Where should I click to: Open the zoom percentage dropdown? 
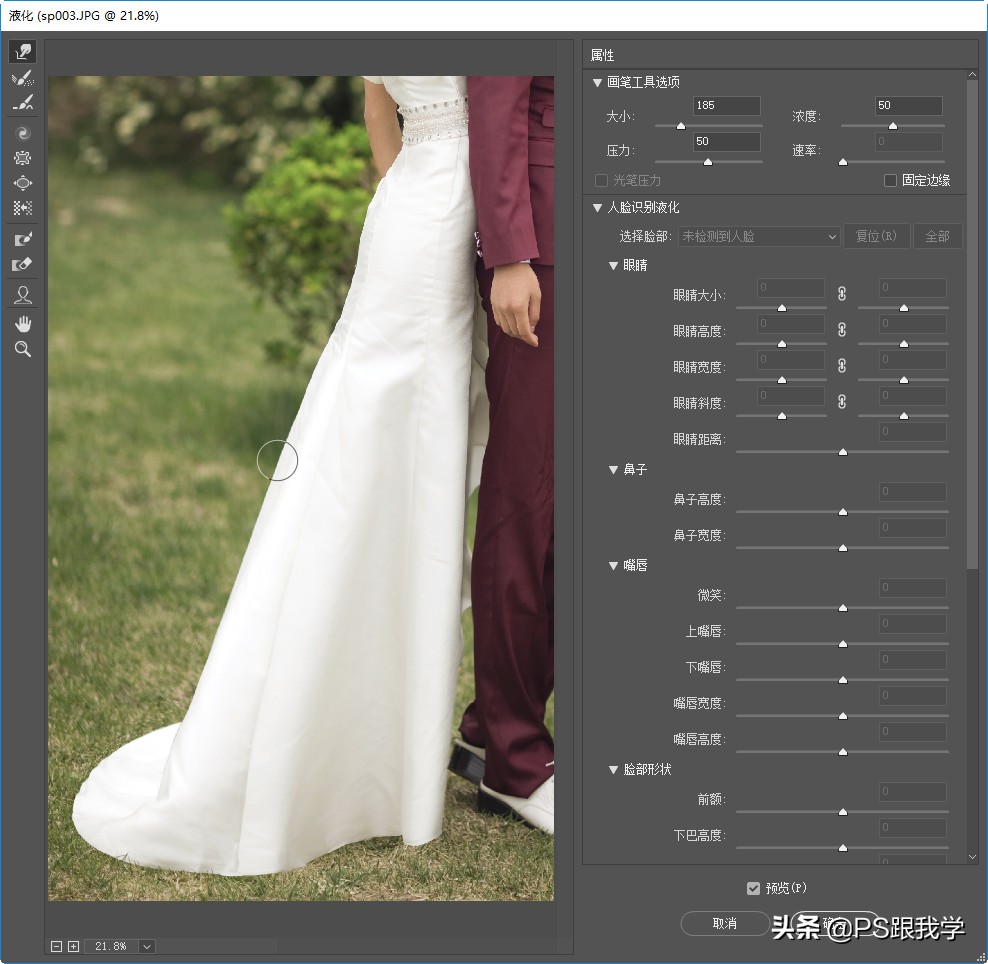pos(147,946)
